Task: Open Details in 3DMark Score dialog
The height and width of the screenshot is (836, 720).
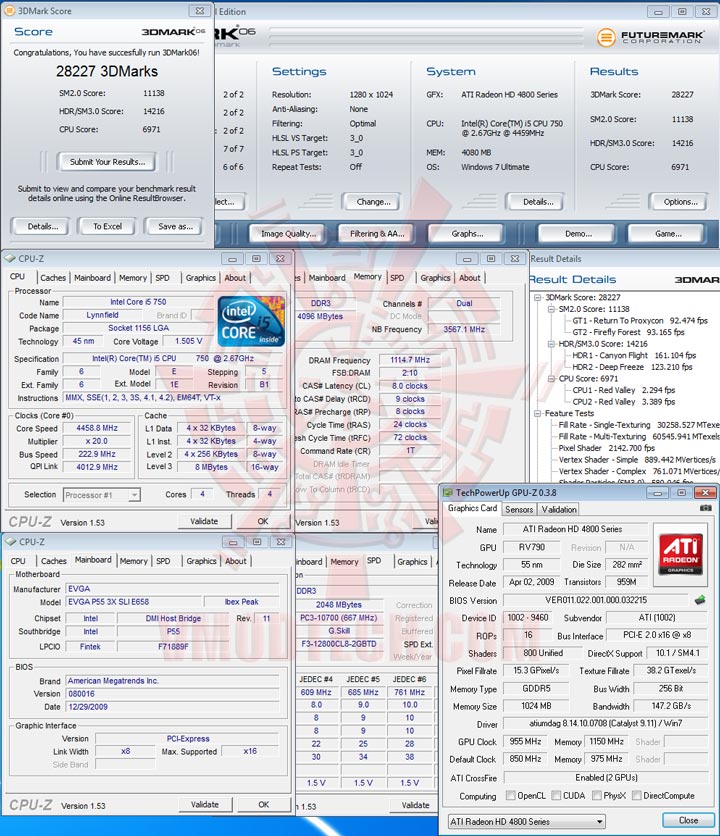Action: click(43, 226)
